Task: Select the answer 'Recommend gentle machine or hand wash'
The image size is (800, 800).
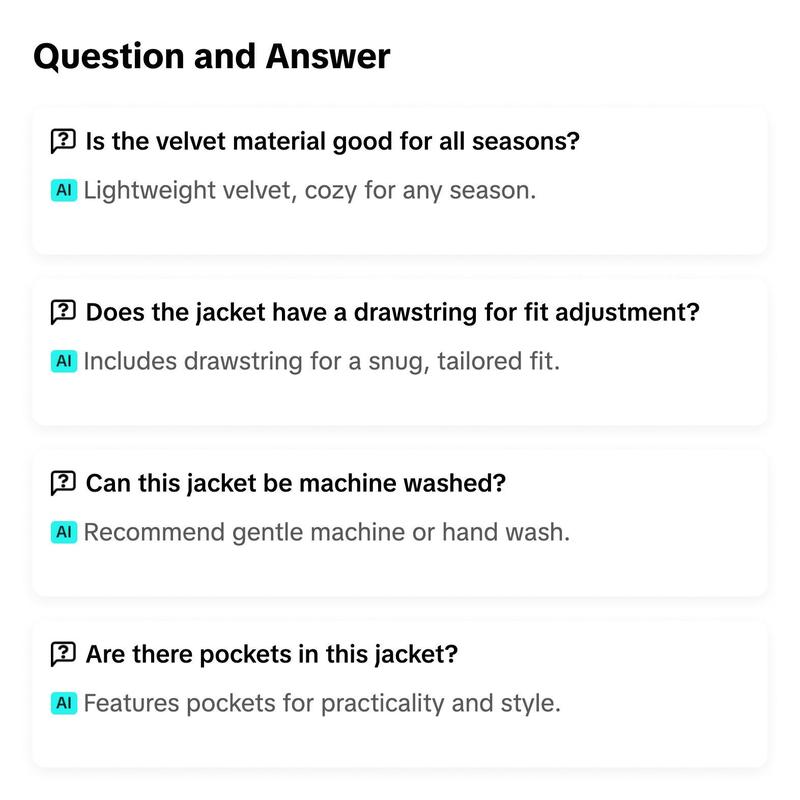Action: [x=327, y=532]
